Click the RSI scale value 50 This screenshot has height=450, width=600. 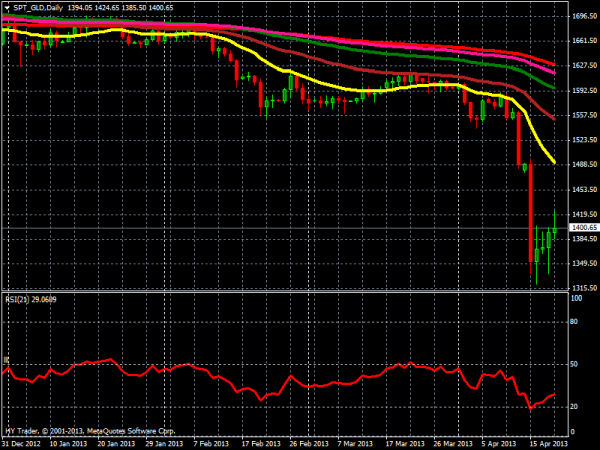574,364
